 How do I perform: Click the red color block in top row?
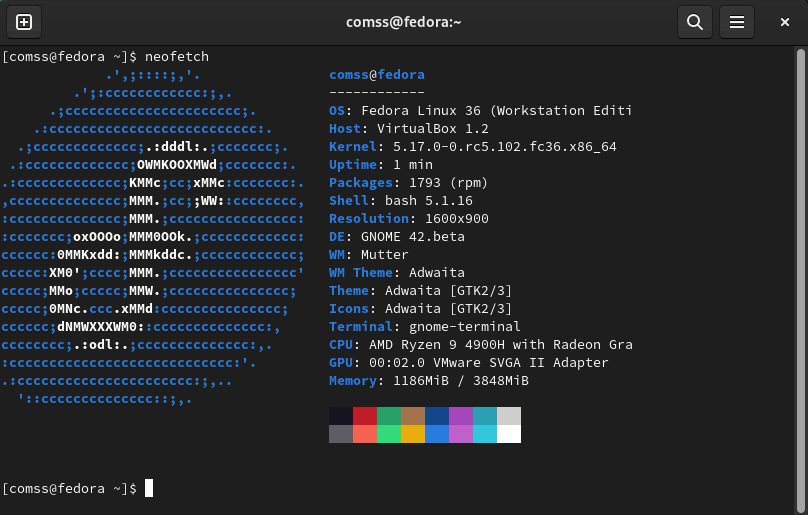[365, 416]
